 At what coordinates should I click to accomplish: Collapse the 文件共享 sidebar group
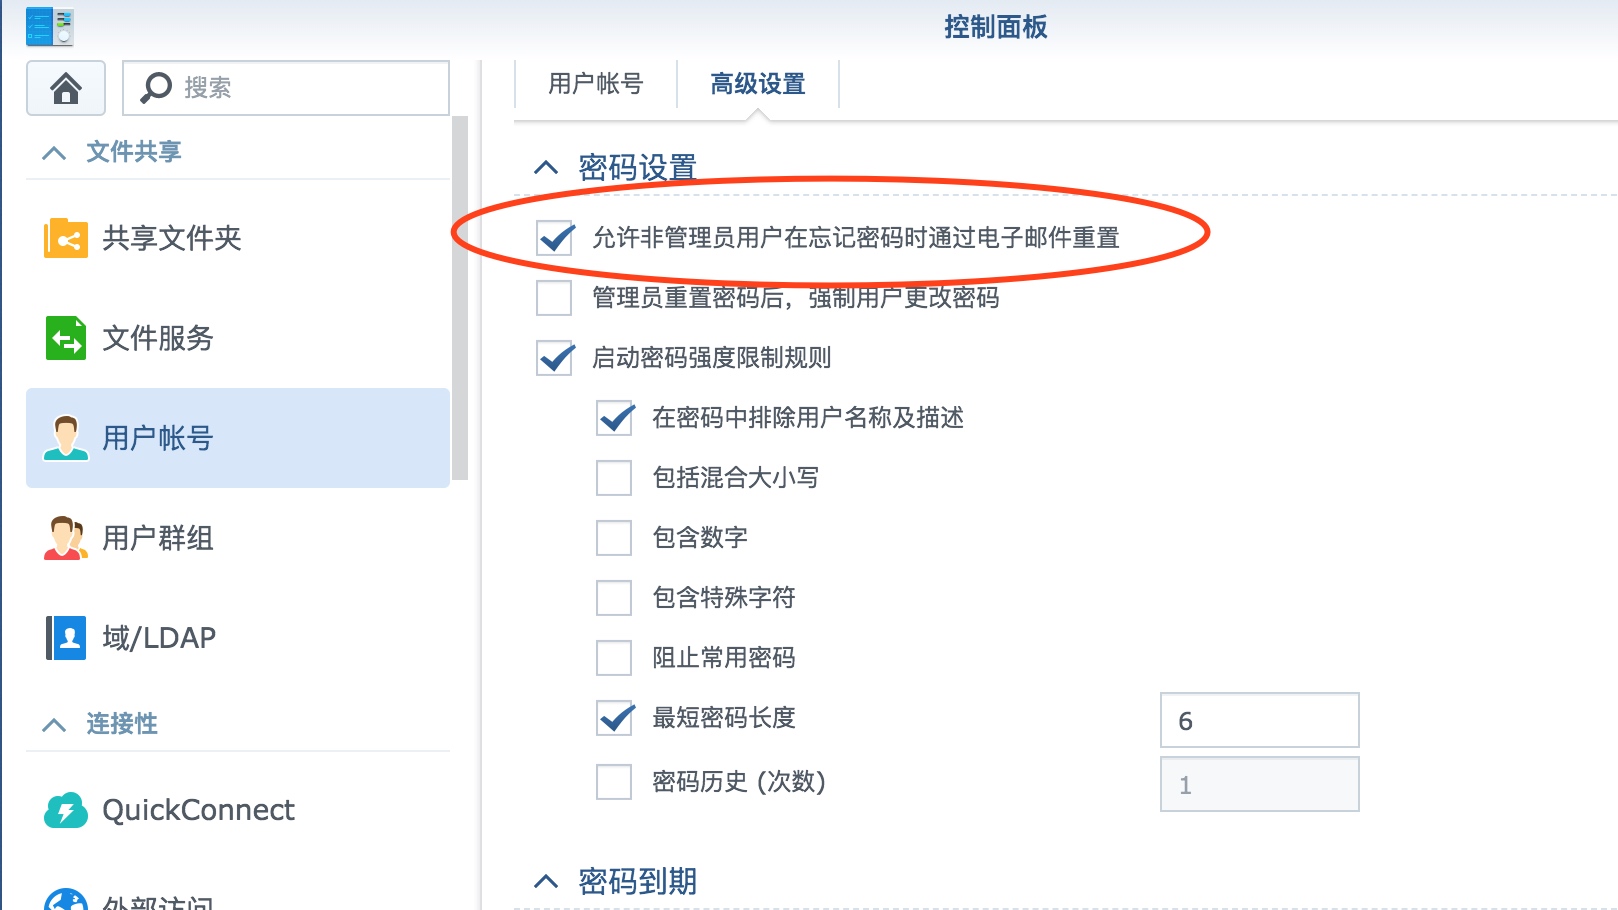coord(54,153)
